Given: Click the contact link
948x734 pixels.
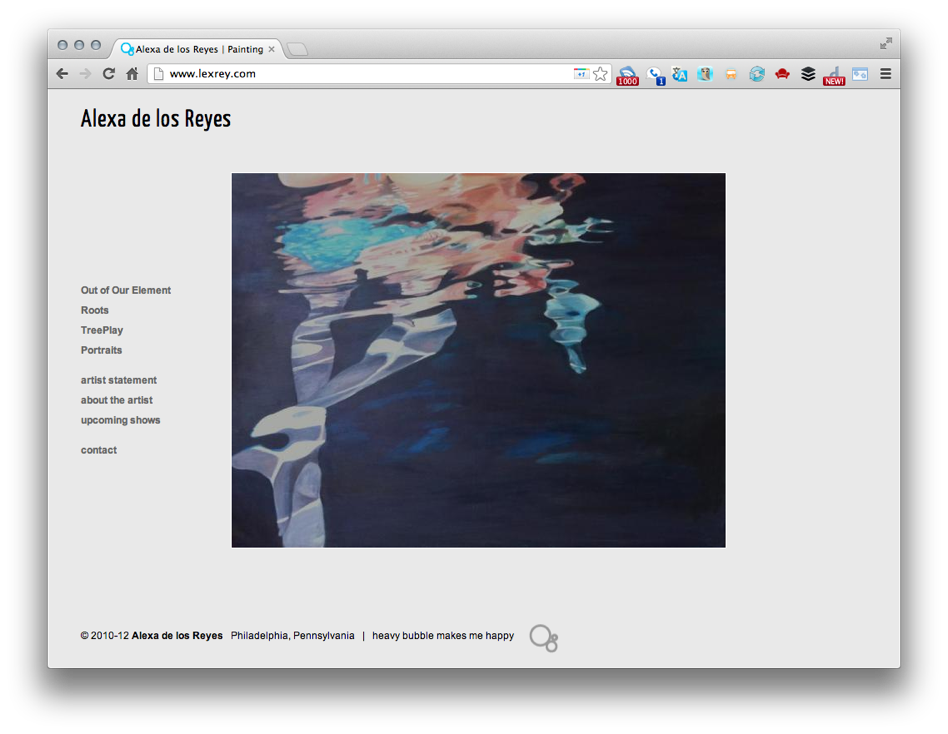Looking at the screenshot, I should point(99,450).
